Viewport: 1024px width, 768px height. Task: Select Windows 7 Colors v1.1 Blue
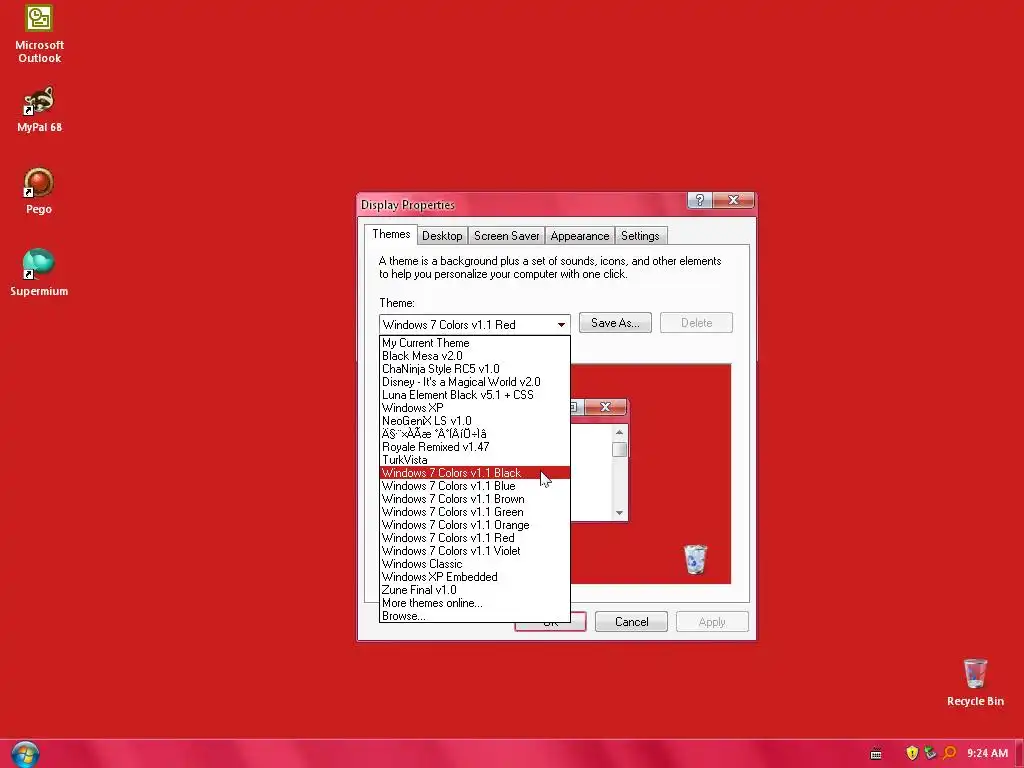point(475,486)
